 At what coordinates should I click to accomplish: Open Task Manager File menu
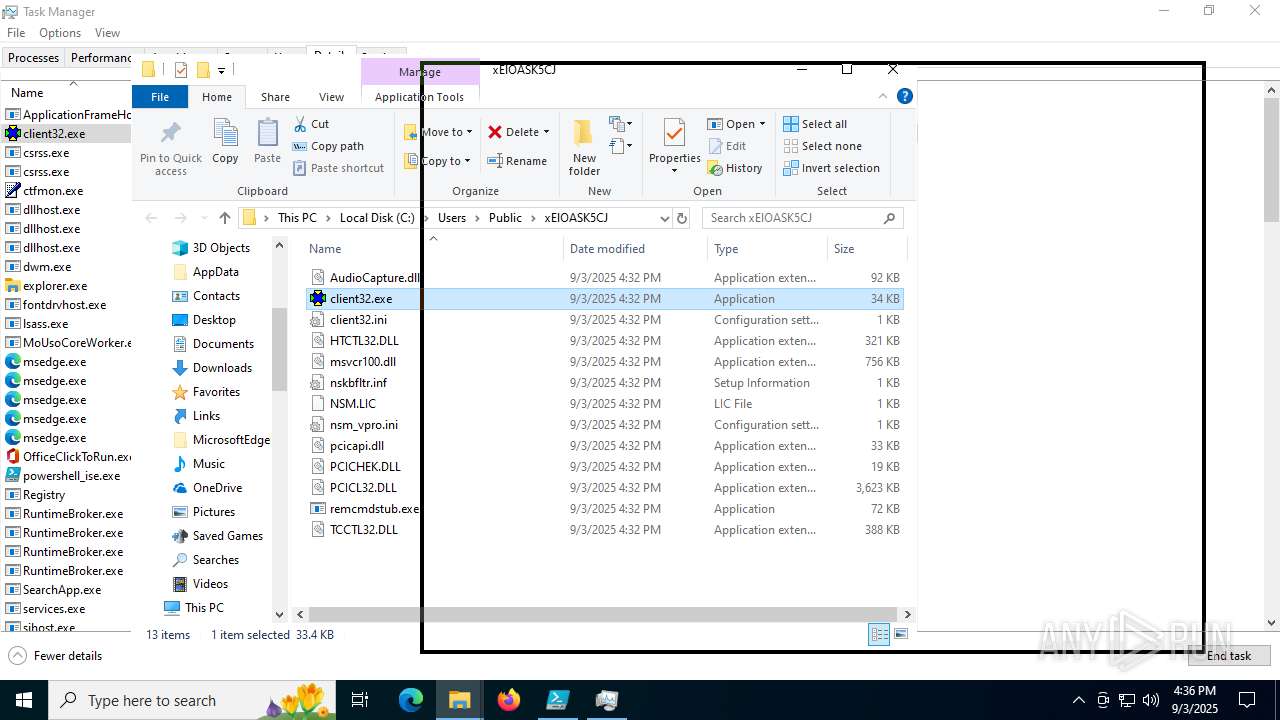point(16,33)
